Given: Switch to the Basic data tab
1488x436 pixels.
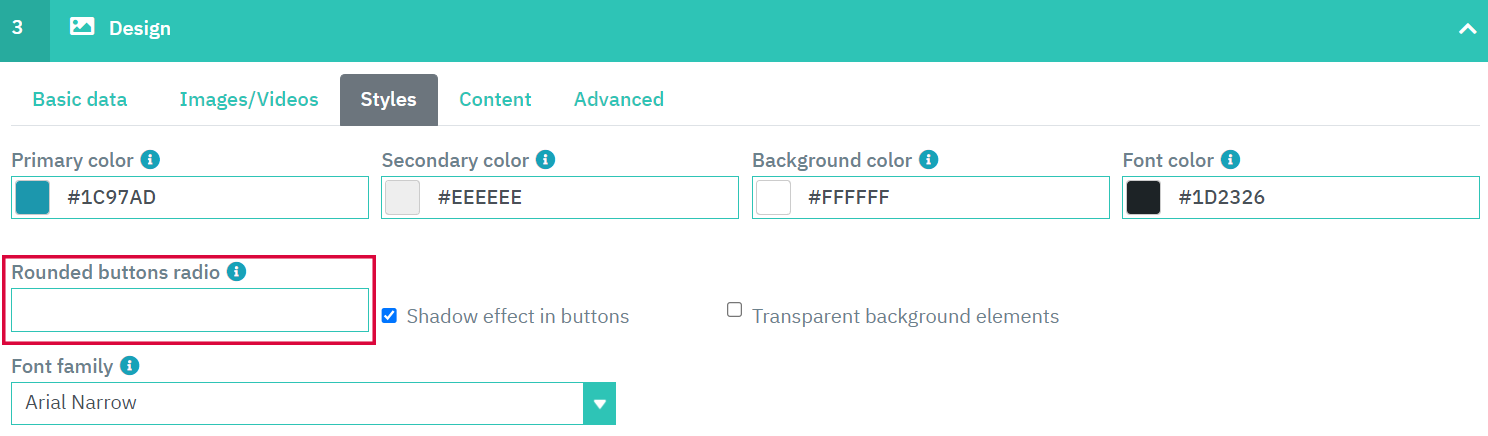Looking at the screenshot, I should [x=80, y=99].
